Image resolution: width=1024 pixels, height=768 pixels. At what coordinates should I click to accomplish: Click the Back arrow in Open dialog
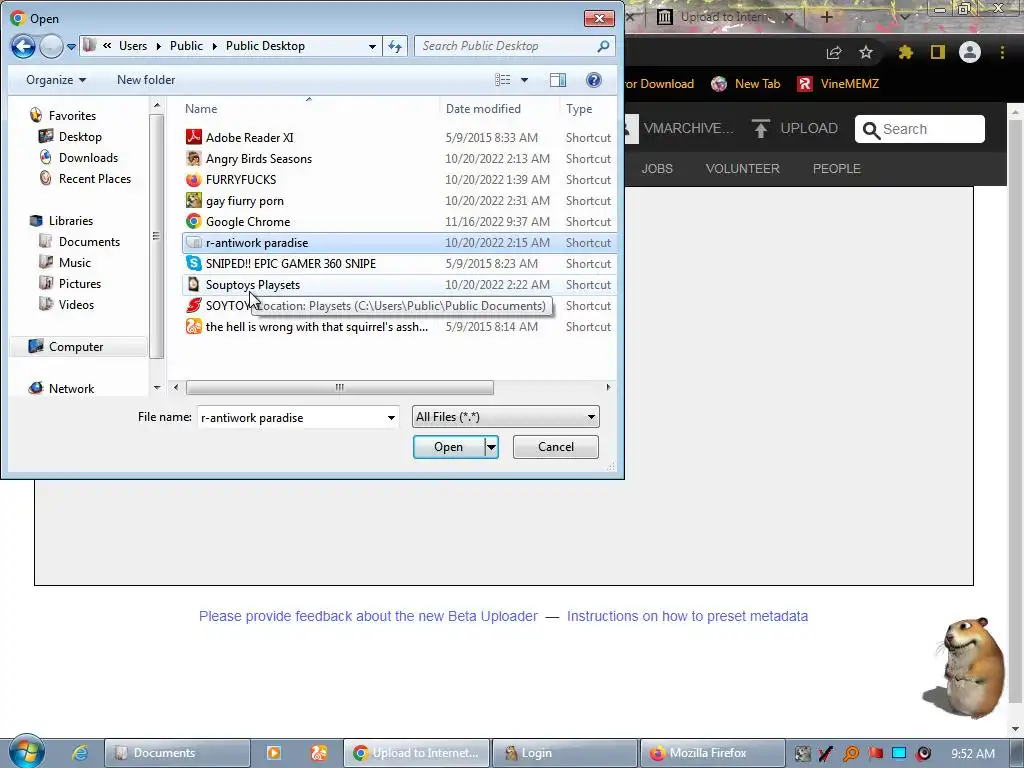click(x=23, y=46)
